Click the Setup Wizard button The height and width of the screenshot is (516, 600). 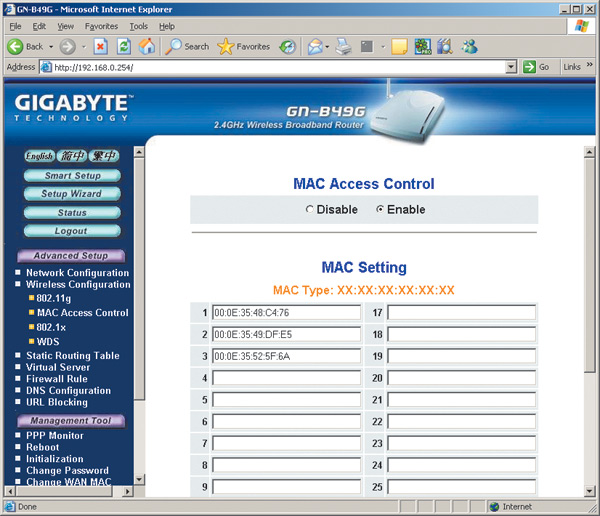[72, 194]
